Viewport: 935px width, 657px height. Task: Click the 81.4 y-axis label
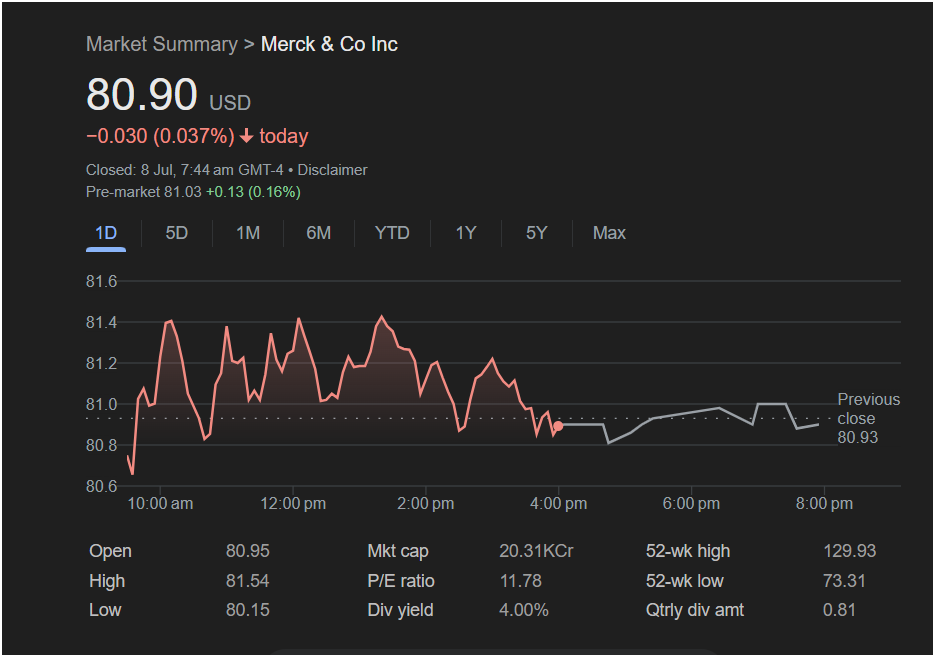tap(101, 323)
